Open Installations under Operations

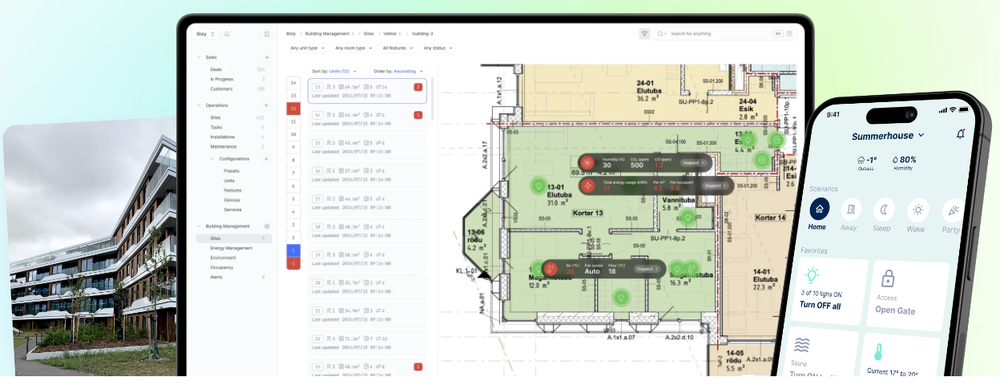[223, 136]
